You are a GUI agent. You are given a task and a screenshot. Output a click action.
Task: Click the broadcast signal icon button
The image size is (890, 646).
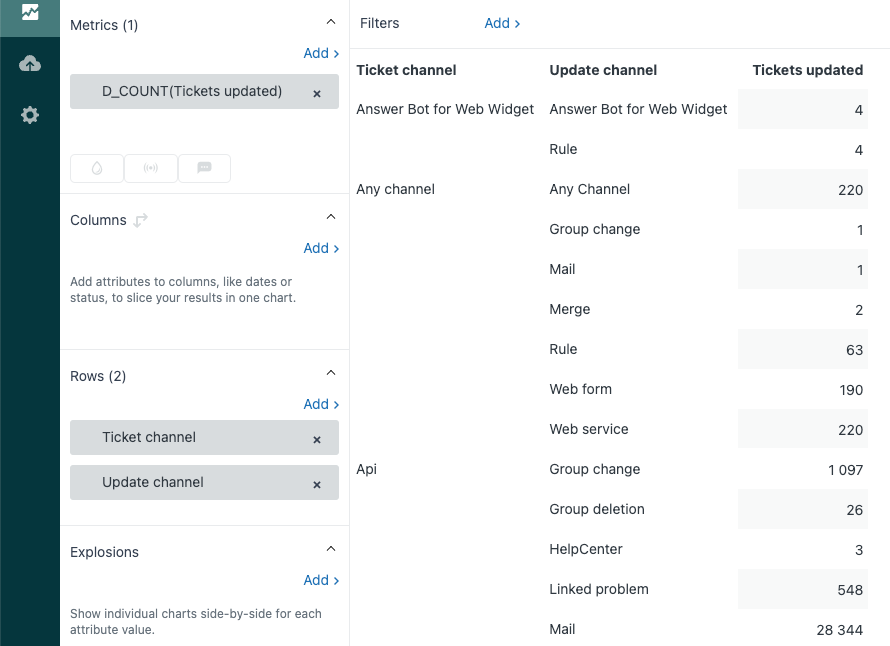(151, 168)
